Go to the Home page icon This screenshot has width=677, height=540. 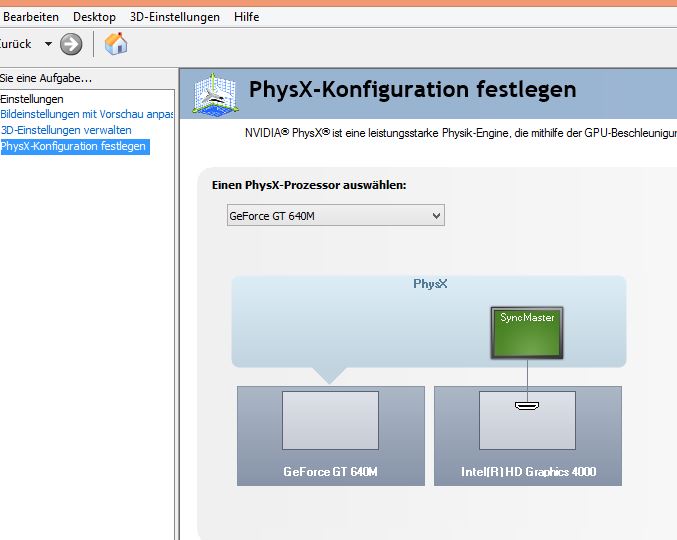[x=116, y=44]
